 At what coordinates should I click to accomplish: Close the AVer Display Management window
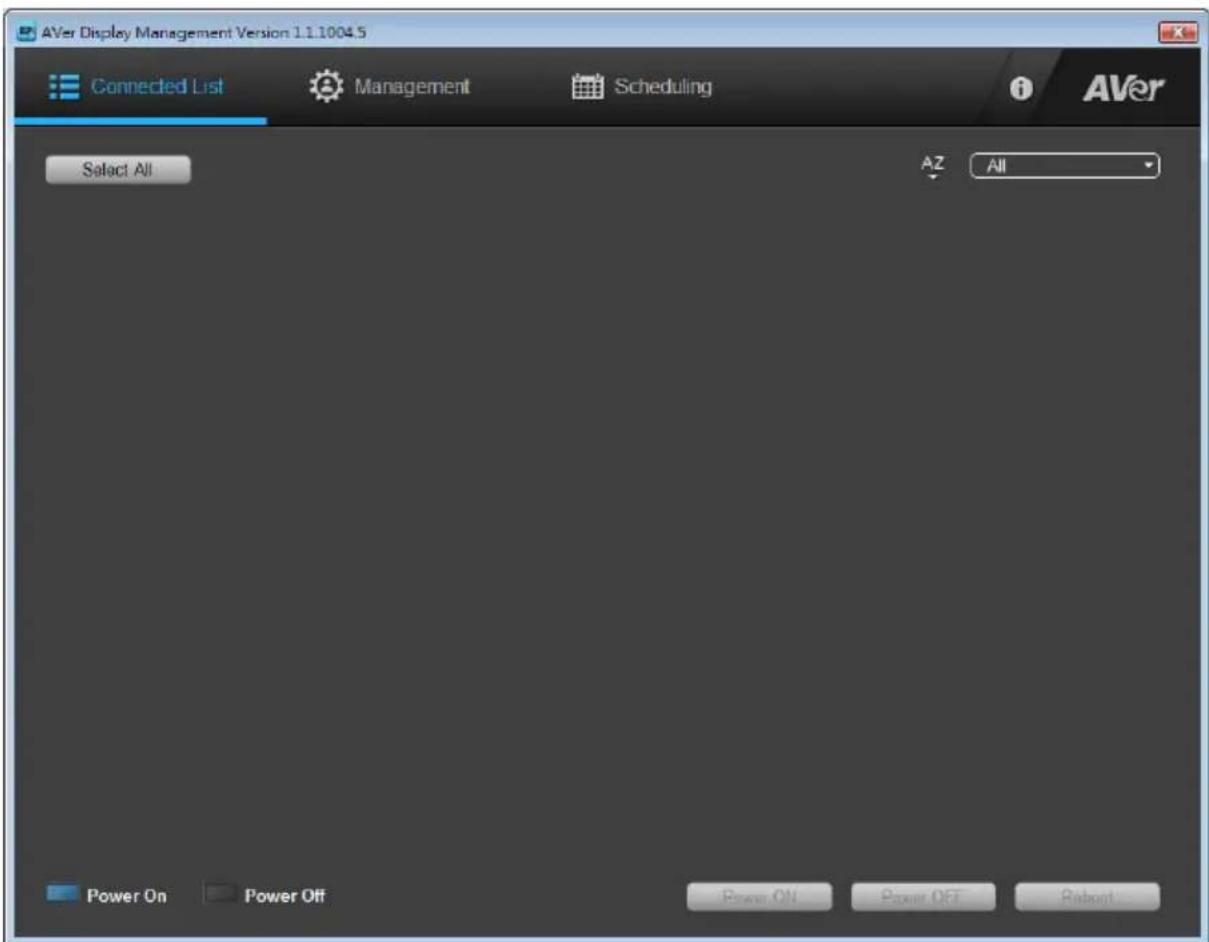tap(1176, 33)
